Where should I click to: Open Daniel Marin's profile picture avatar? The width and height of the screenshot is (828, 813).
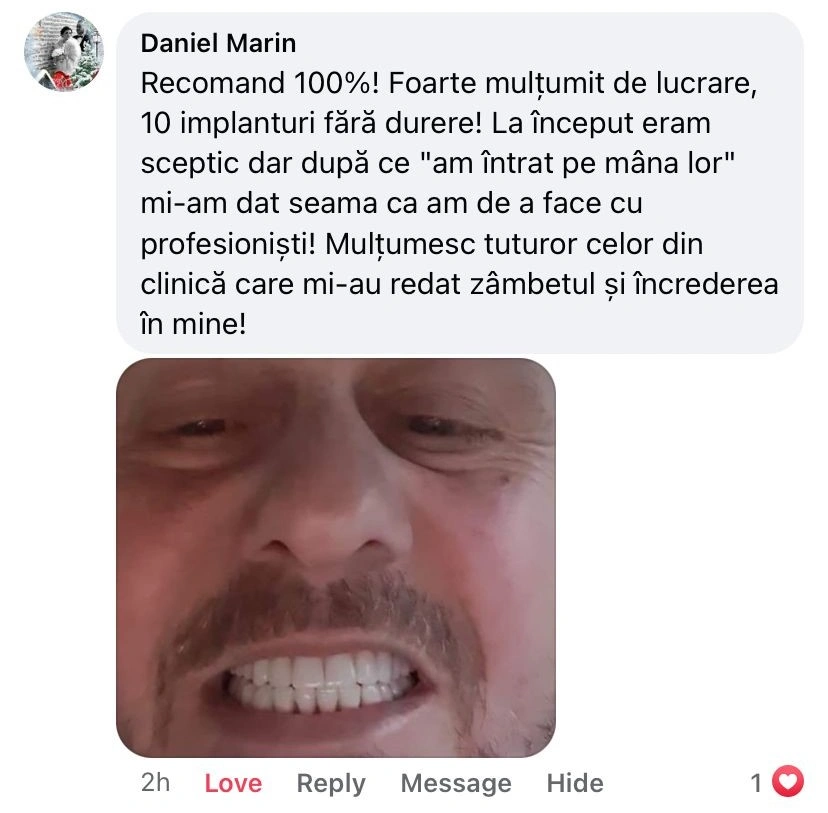(64, 52)
